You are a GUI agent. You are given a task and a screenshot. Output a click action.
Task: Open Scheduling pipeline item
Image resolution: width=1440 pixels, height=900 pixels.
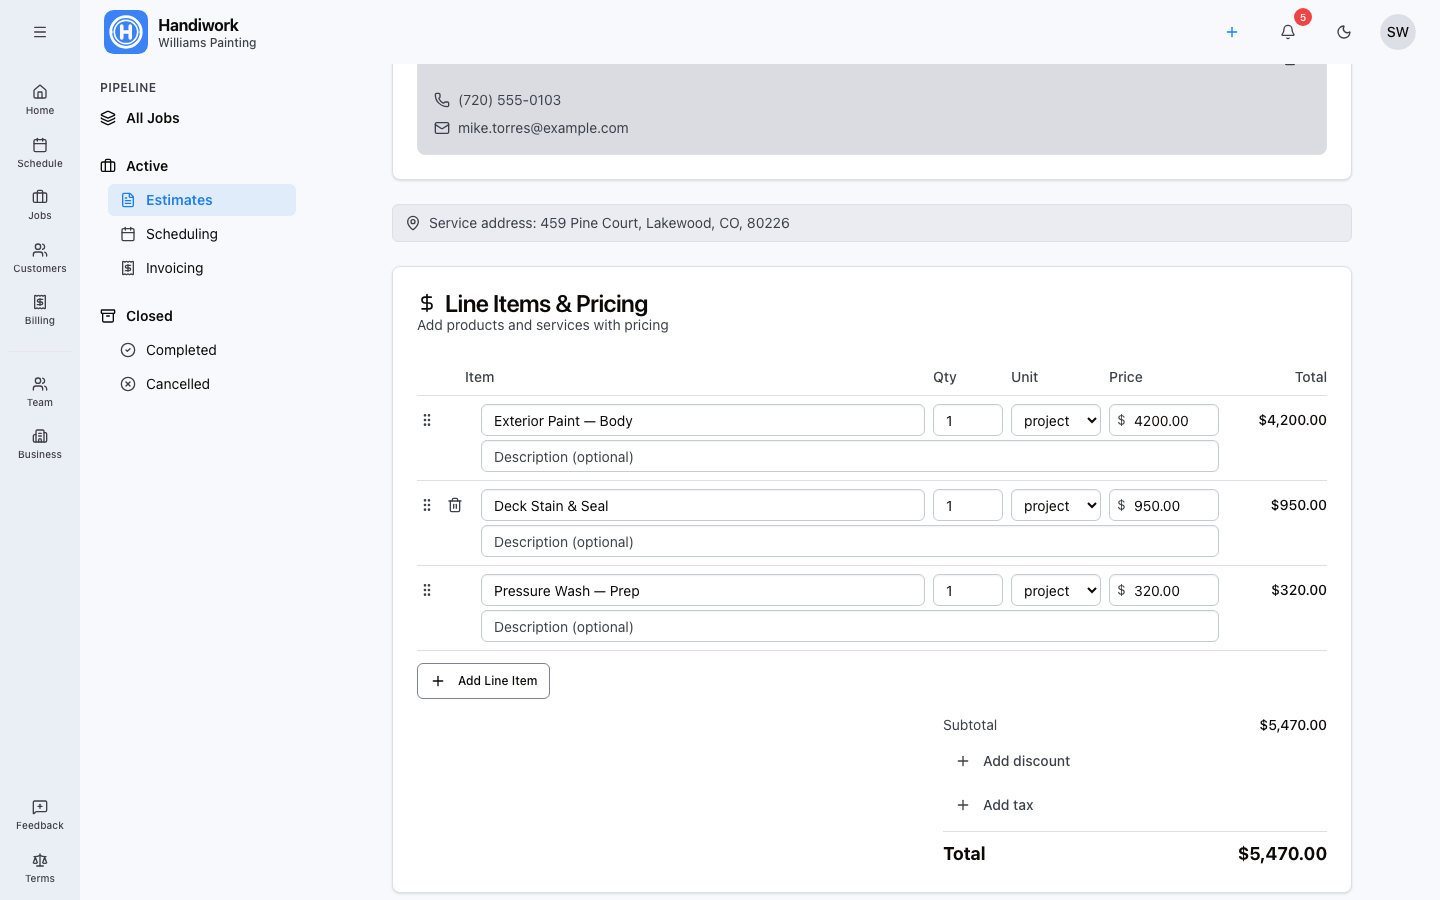pyautogui.click(x=202, y=234)
